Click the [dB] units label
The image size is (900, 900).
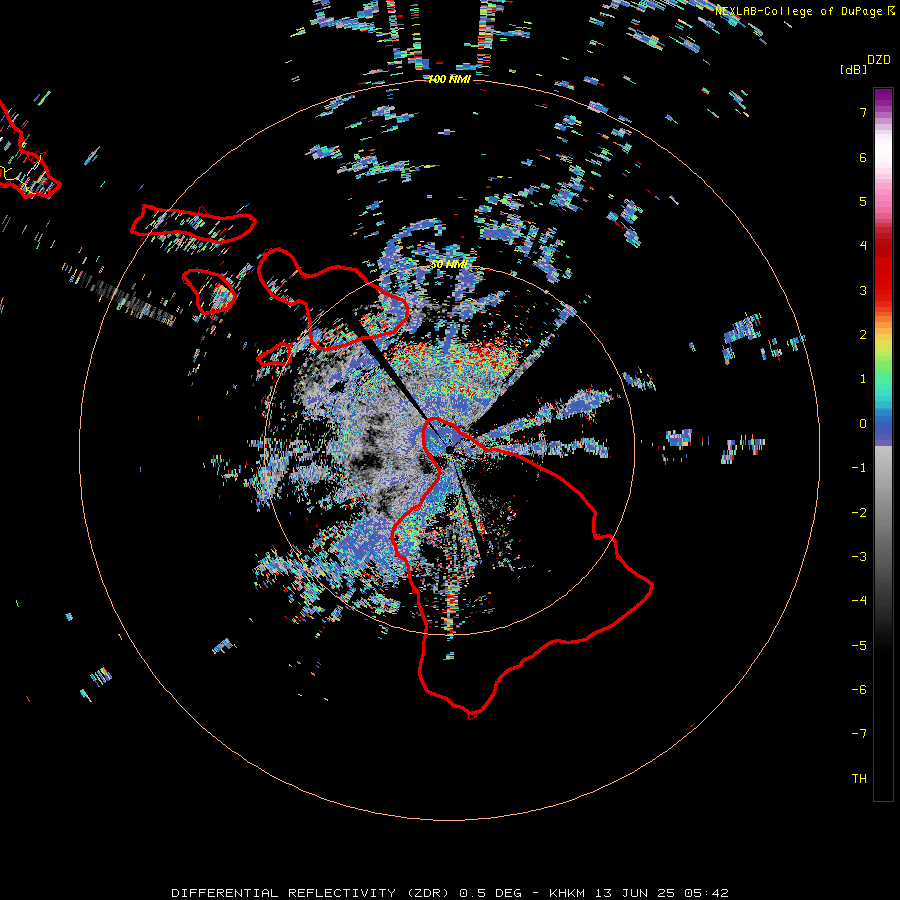click(x=853, y=69)
